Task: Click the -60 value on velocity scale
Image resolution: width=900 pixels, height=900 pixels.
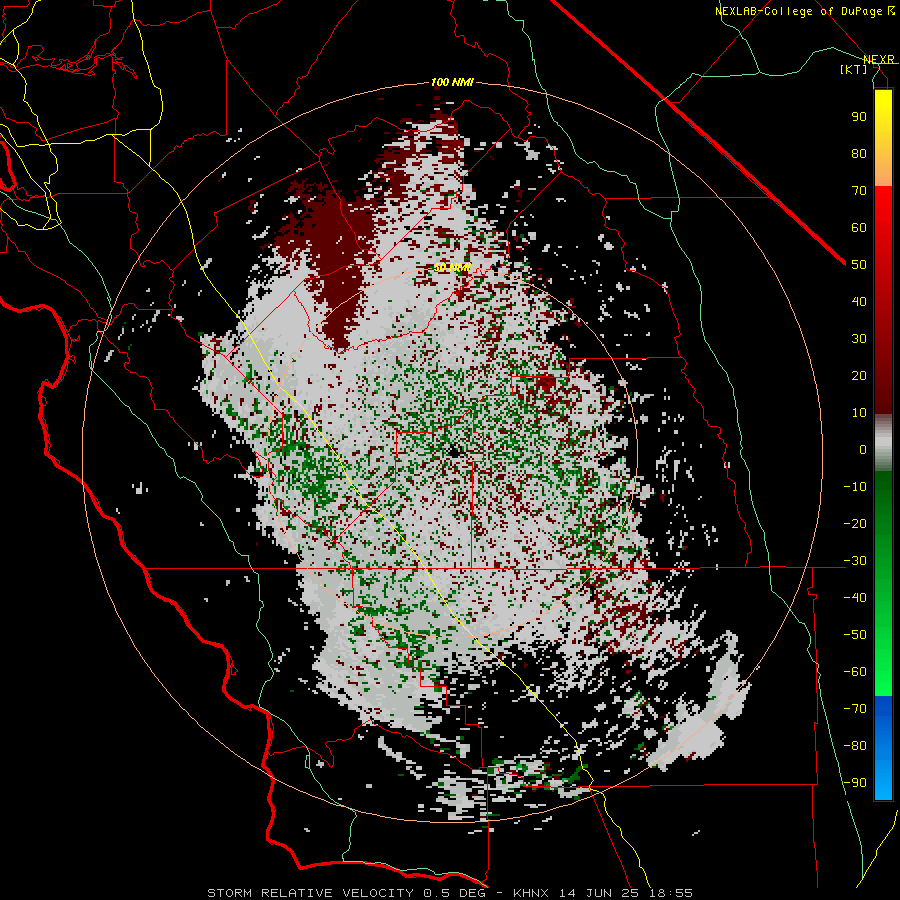Action: point(855,672)
